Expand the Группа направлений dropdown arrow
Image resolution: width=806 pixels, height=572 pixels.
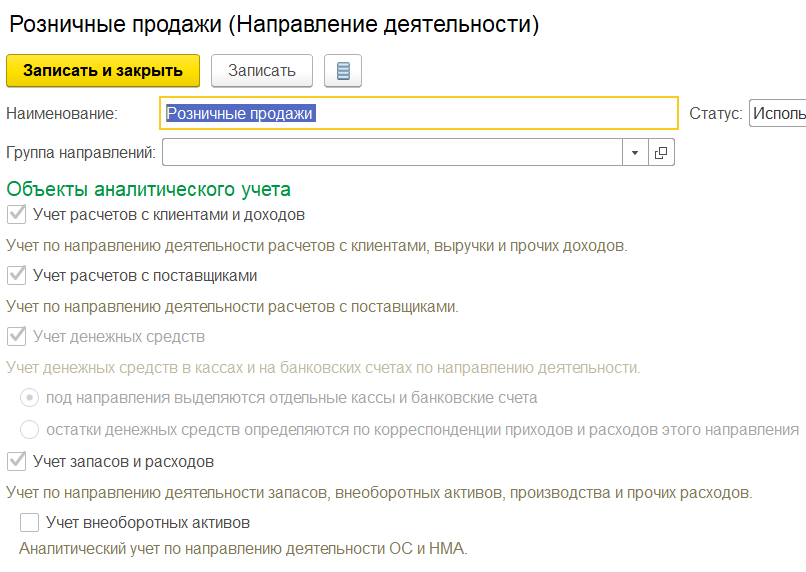click(636, 152)
